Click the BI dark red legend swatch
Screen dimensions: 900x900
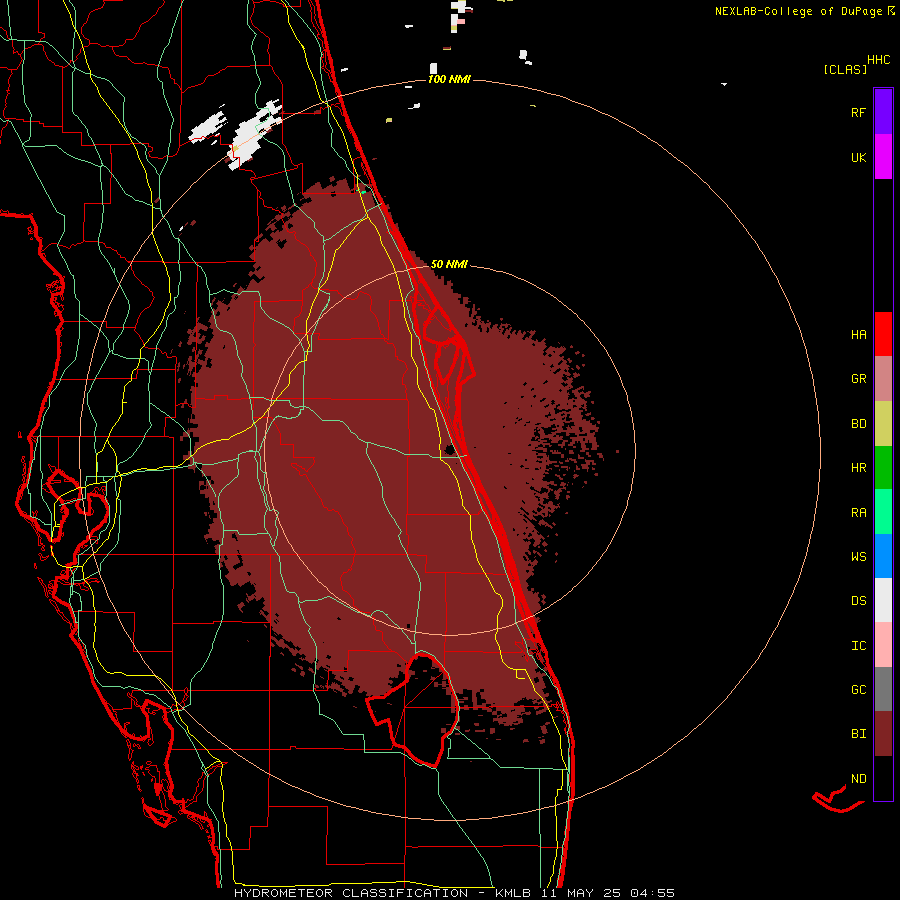click(883, 734)
